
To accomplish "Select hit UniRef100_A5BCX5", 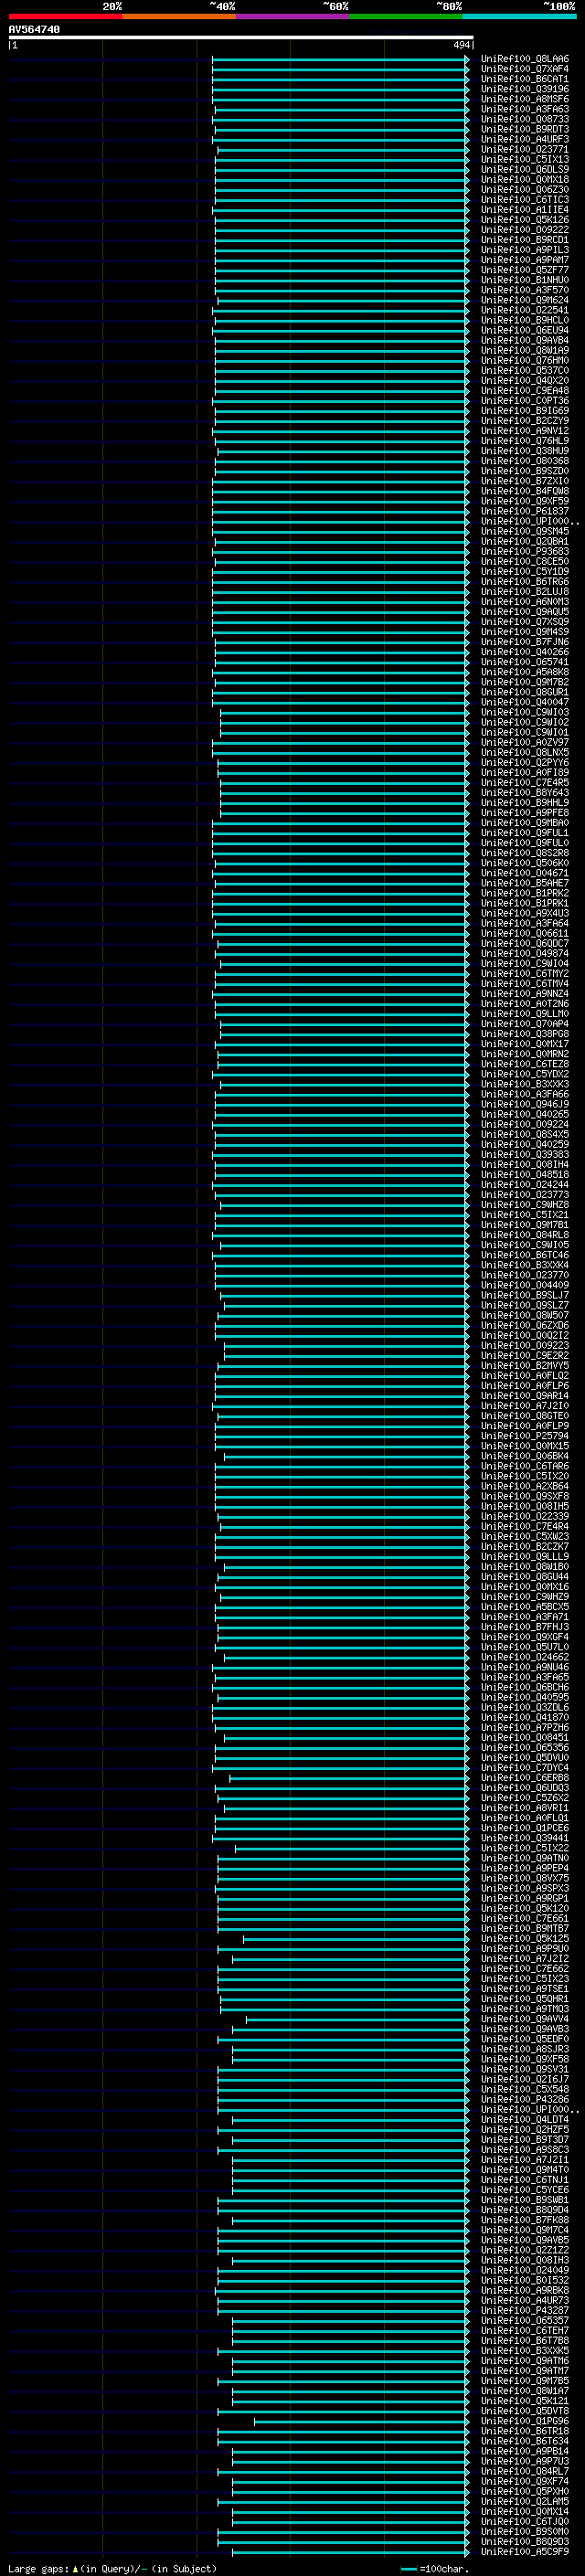I will (524, 1606).
